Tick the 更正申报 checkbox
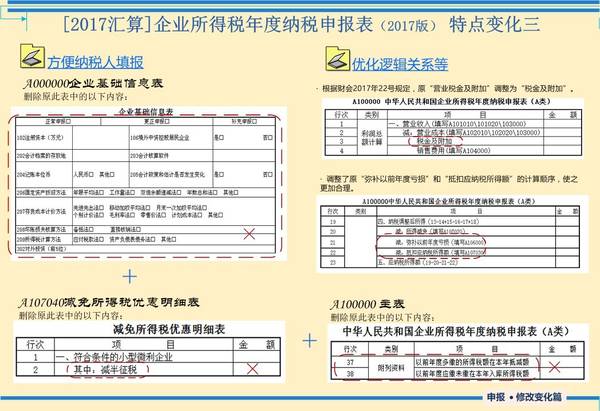This screenshot has height=411, width=600. [167, 122]
